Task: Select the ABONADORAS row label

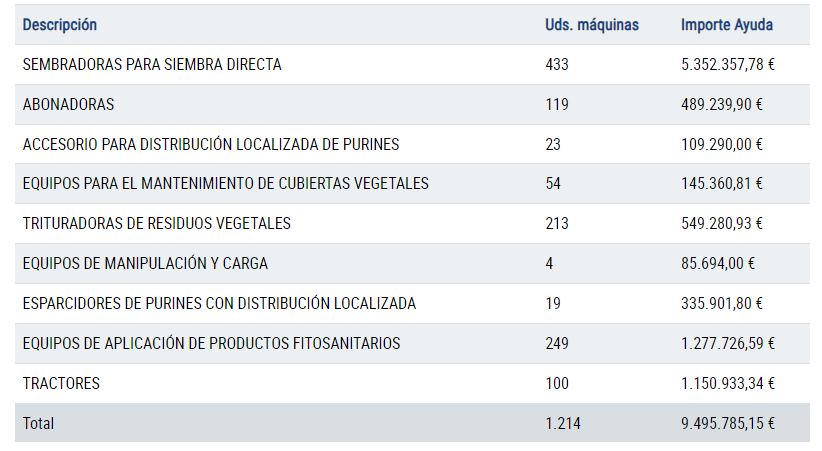Action: pyautogui.click(x=68, y=104)
